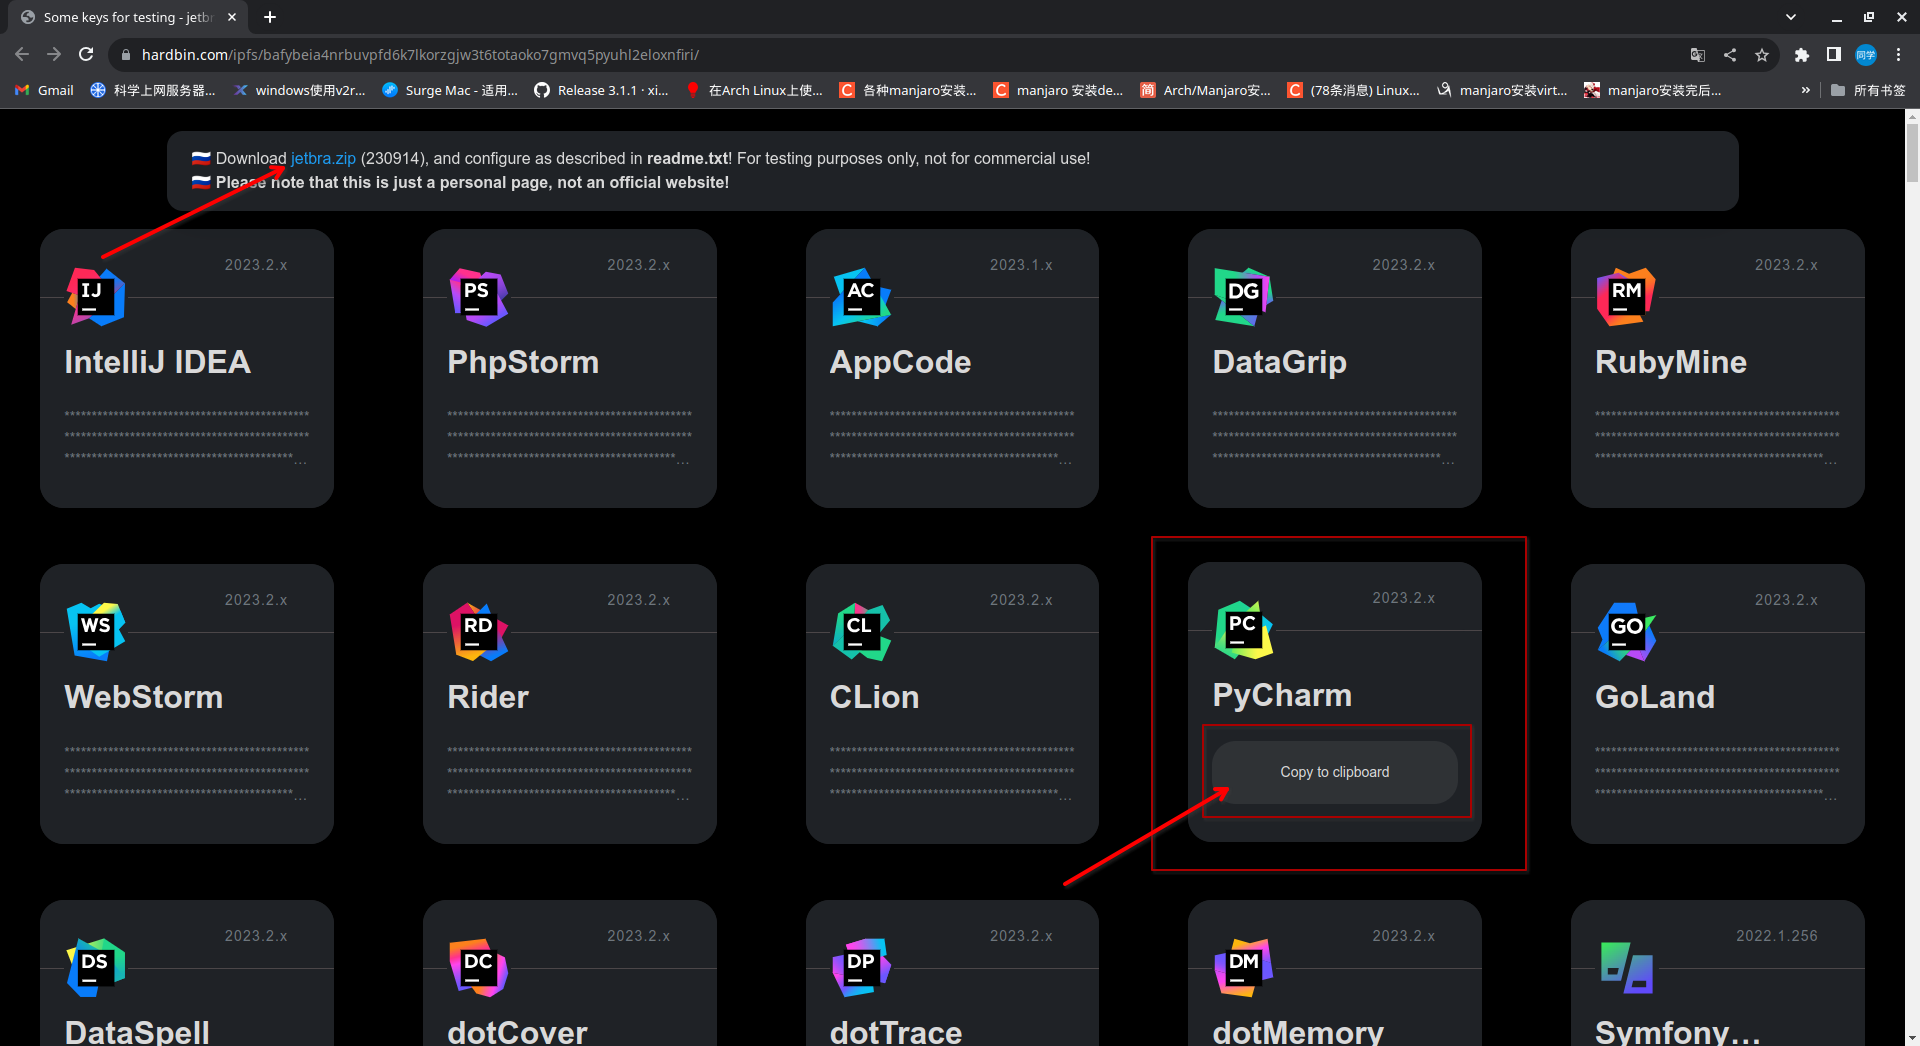The image size is (1920, 1046).
Task: Click the WebStorm WS logo icon
Action: click(x=96, y=632)
